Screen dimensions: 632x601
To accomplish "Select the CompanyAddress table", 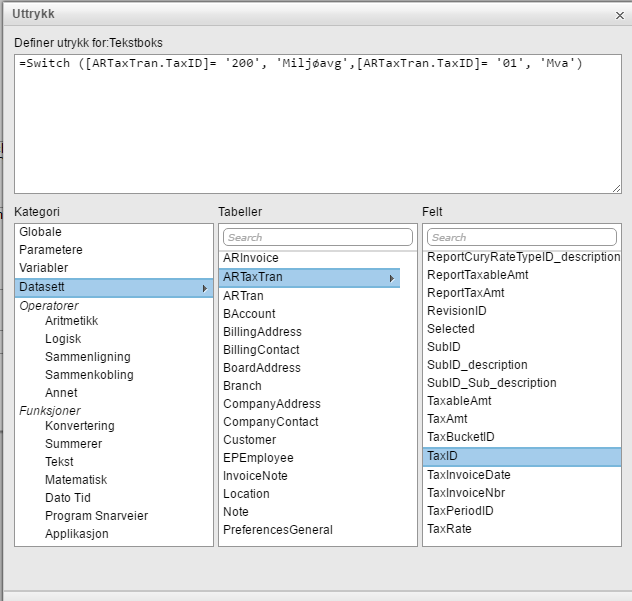I will coord(272,404).
